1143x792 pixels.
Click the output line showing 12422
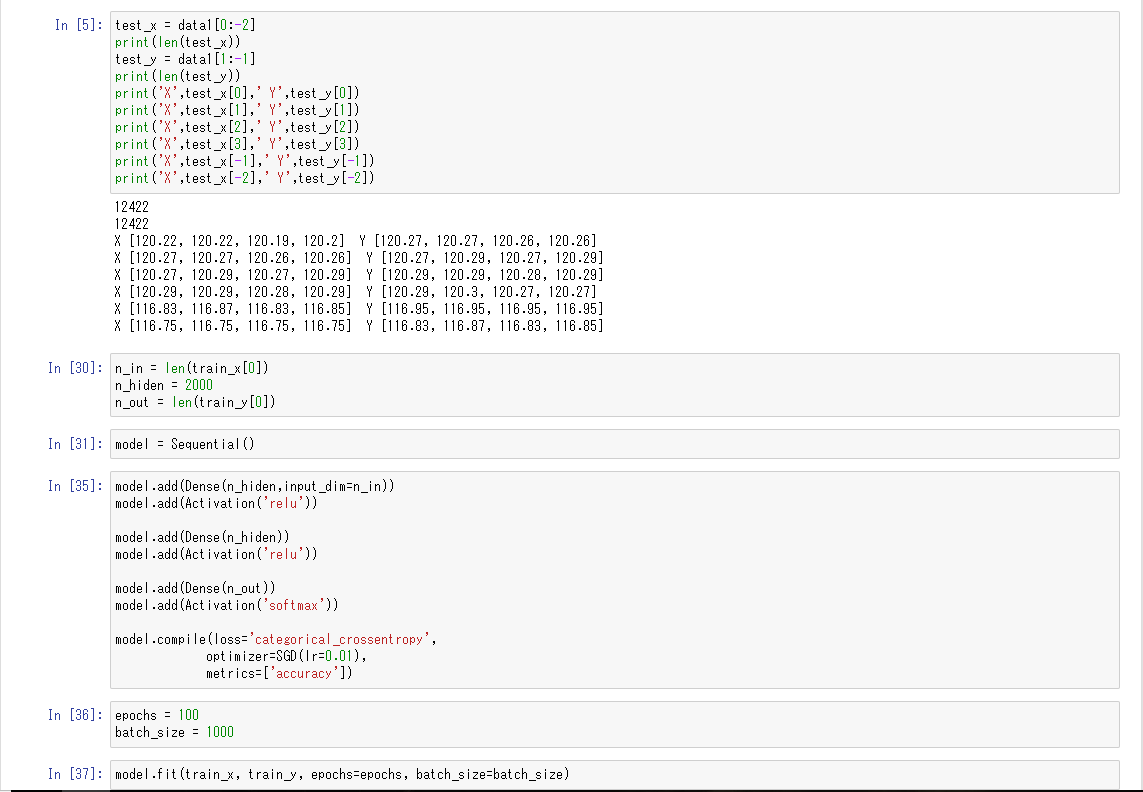click(131, 207)
